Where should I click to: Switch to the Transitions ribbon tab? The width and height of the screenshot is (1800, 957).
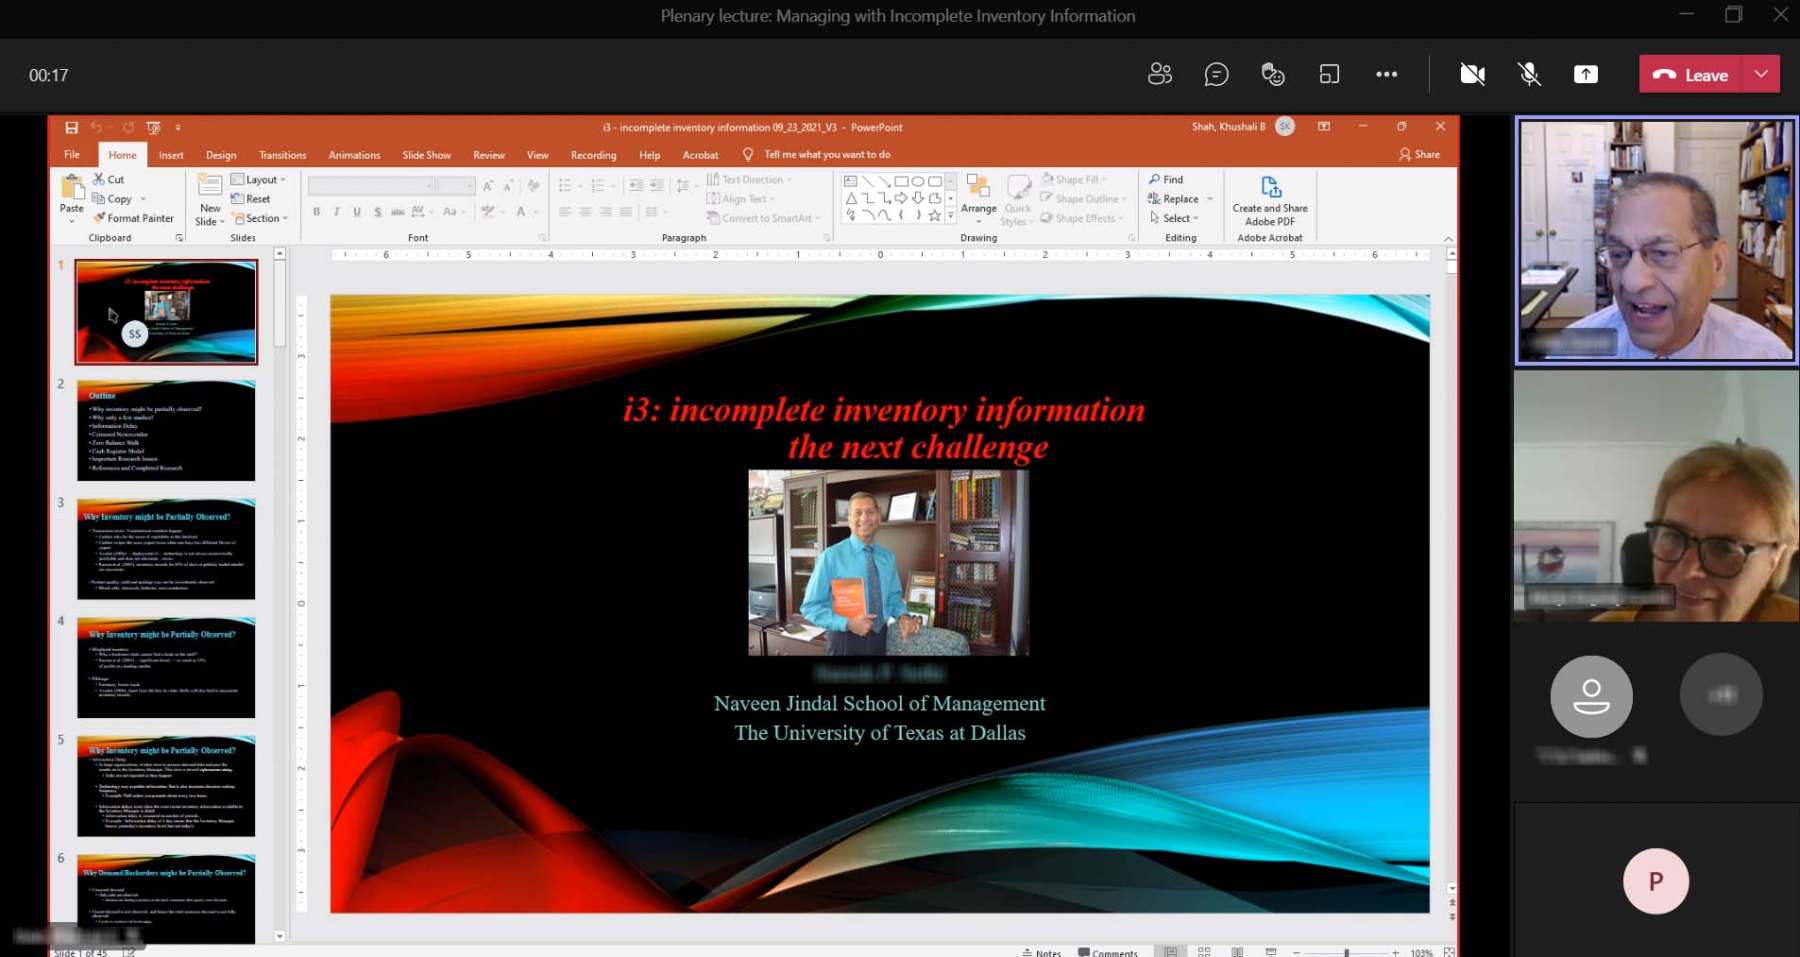pos(282,155)
